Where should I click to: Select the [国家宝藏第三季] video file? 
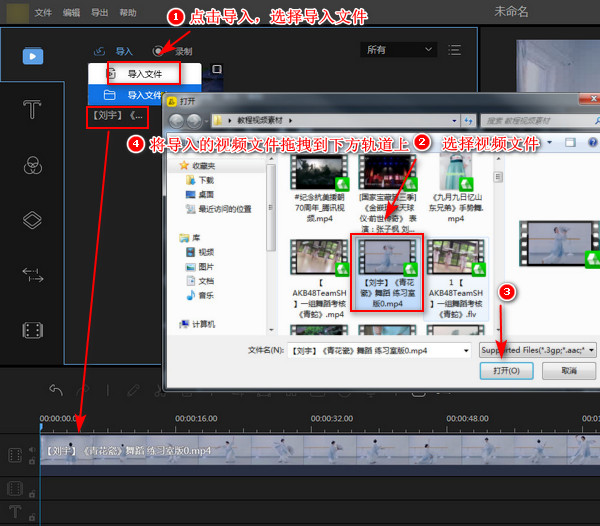tap(388, 194)
